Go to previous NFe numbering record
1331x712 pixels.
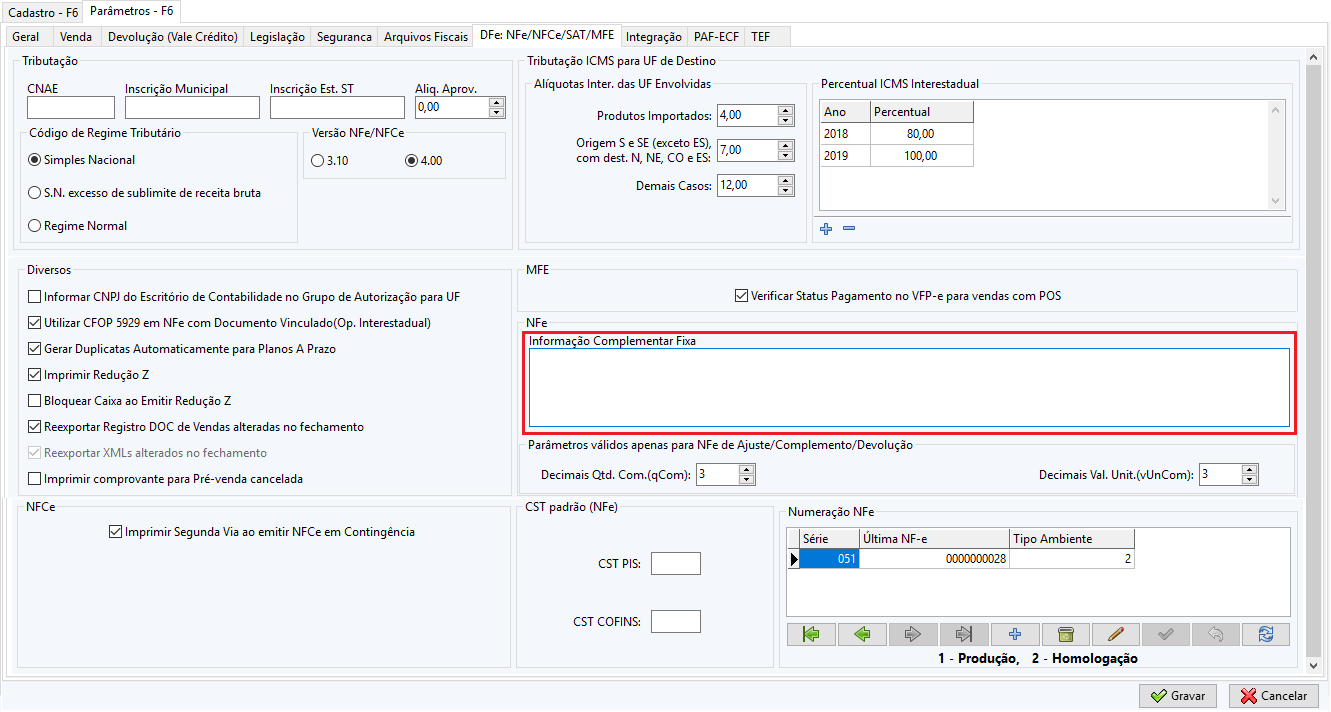[x=862, y=634]
